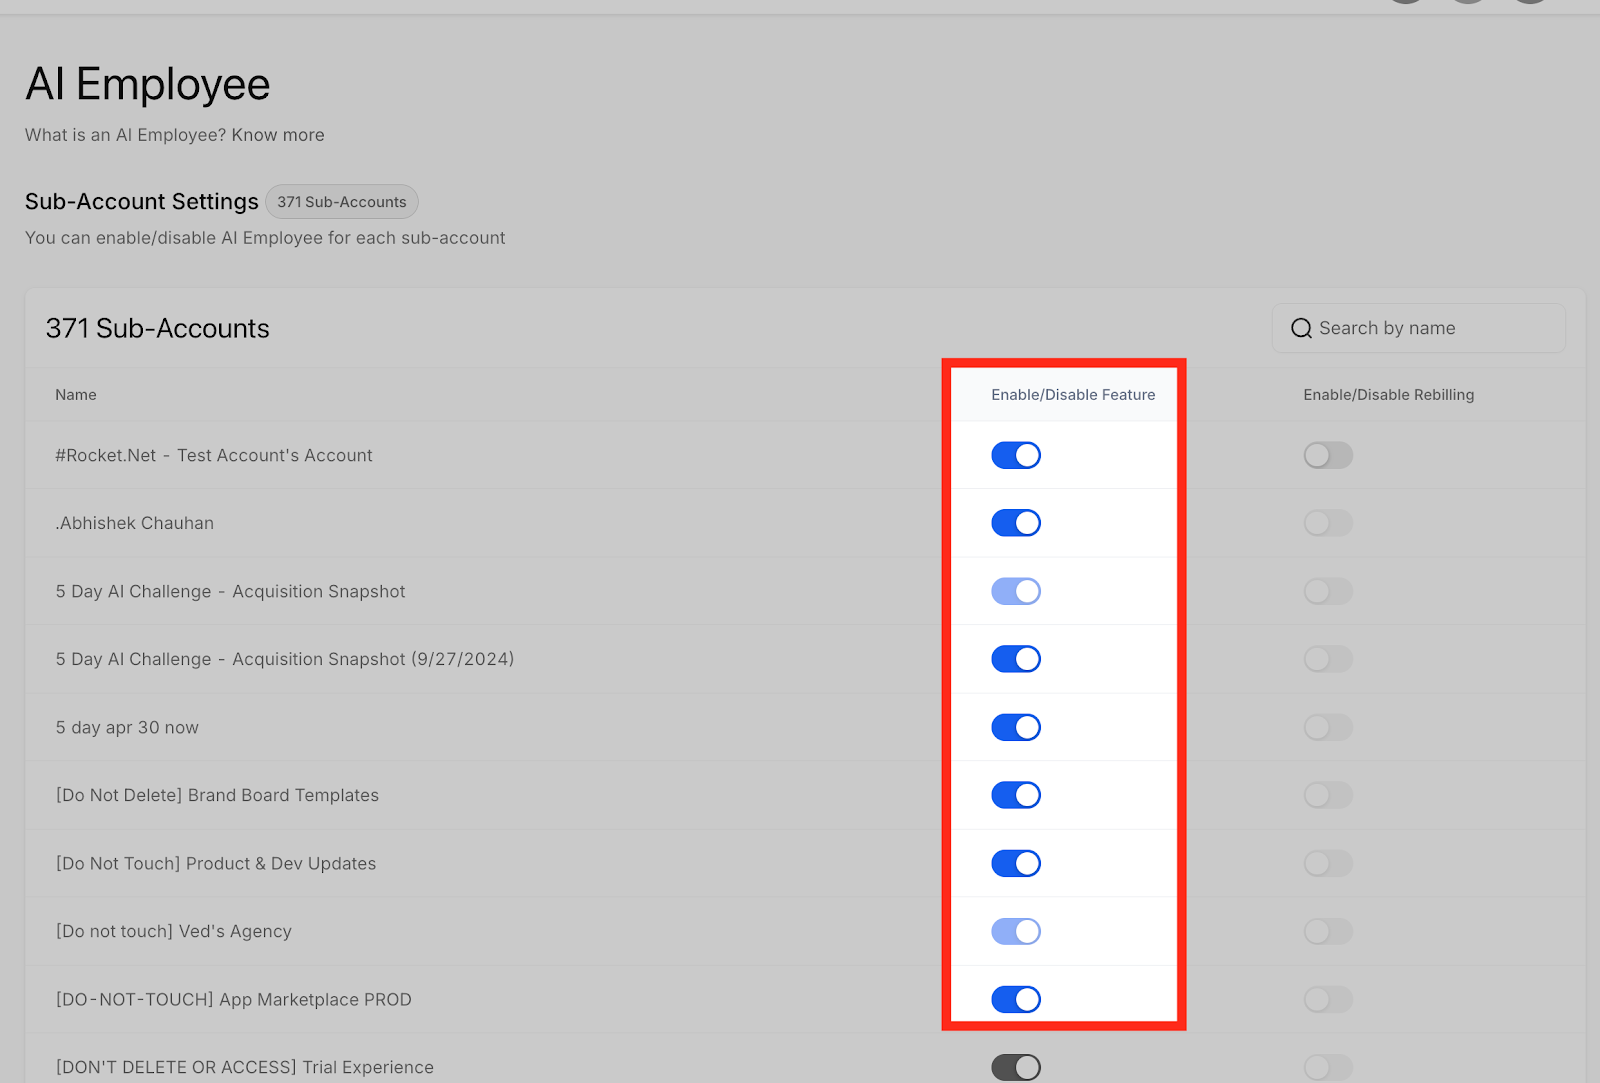Screen dimensions: 1600x1083
Task: Click the 371 Sub-Accounts table heading
Action: 158,328
